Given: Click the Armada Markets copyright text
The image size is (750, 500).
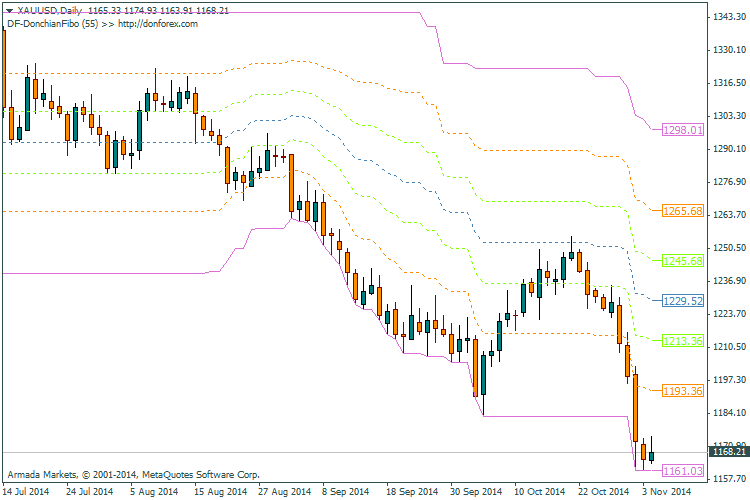Looking at the screenshot, I should pos(133,473).
